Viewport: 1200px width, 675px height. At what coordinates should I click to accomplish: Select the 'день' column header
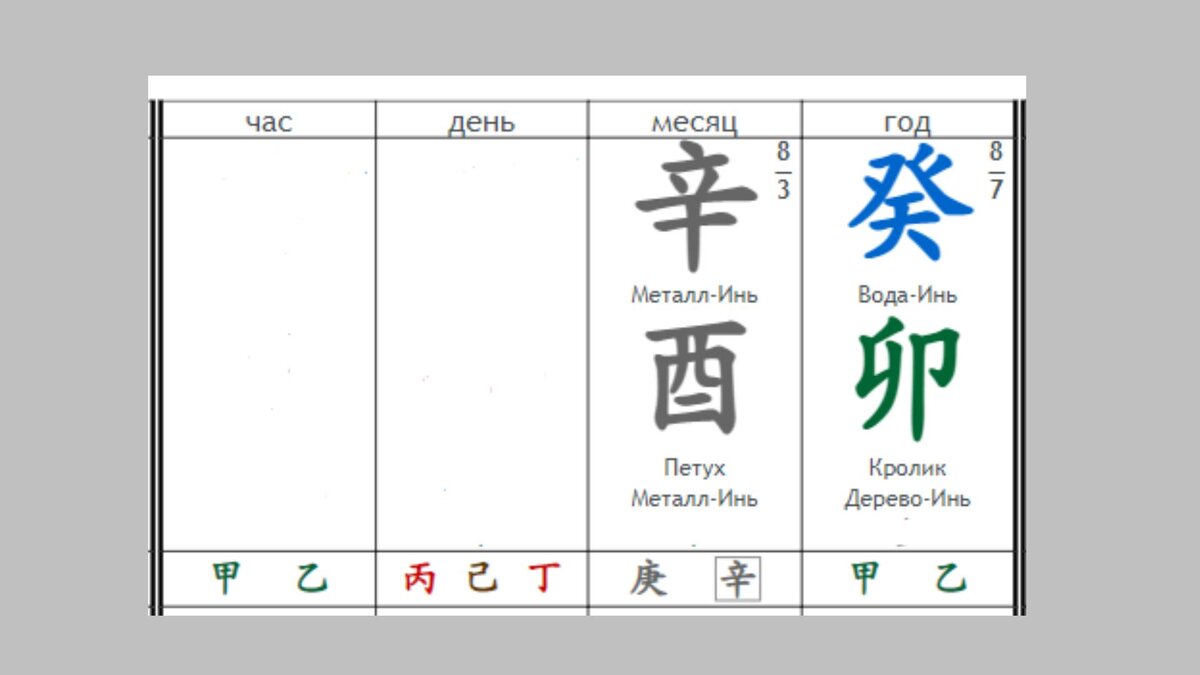481,122
